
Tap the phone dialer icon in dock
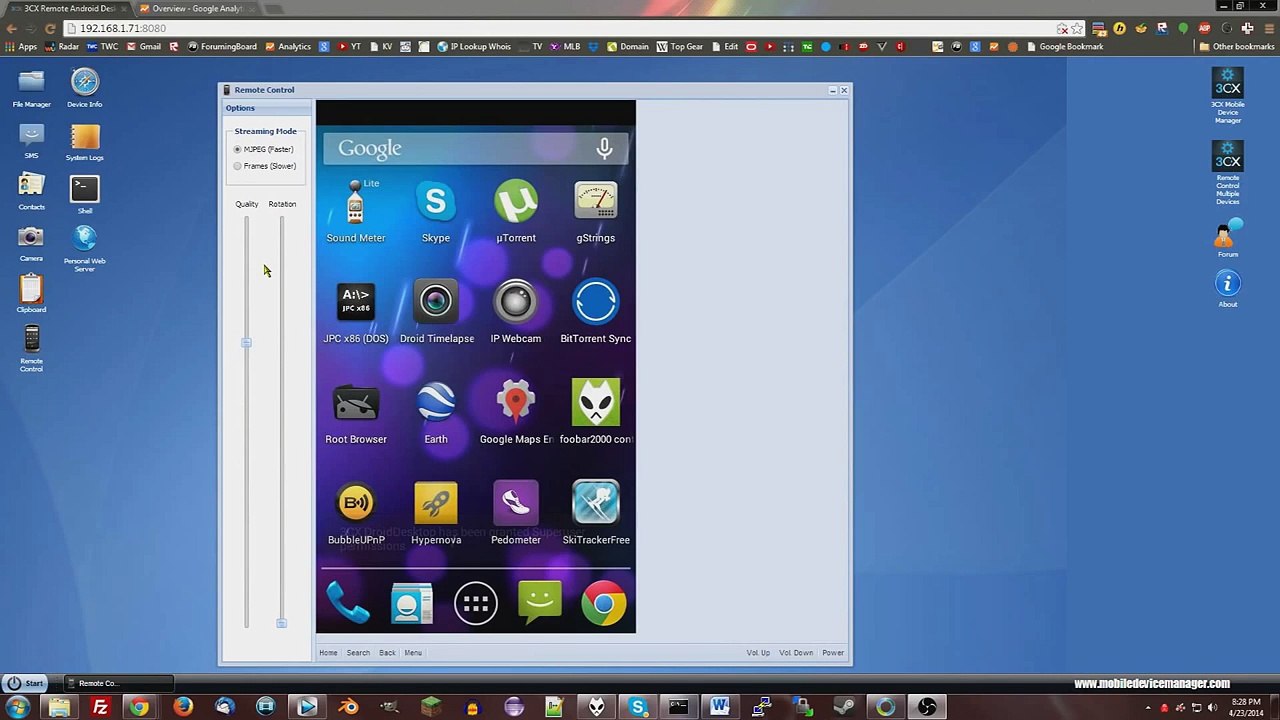[x=348, y=604]
